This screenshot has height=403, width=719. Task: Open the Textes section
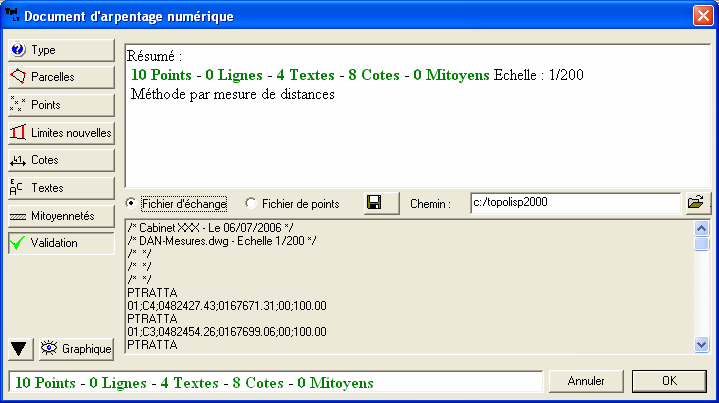61,187
